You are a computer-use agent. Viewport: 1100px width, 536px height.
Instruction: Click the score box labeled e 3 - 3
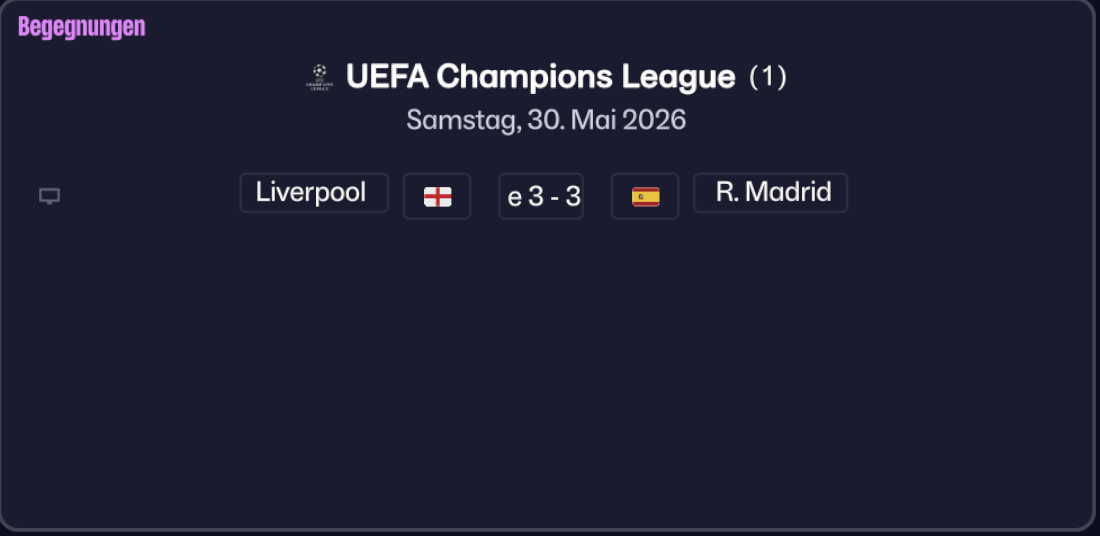click(541, 196)
